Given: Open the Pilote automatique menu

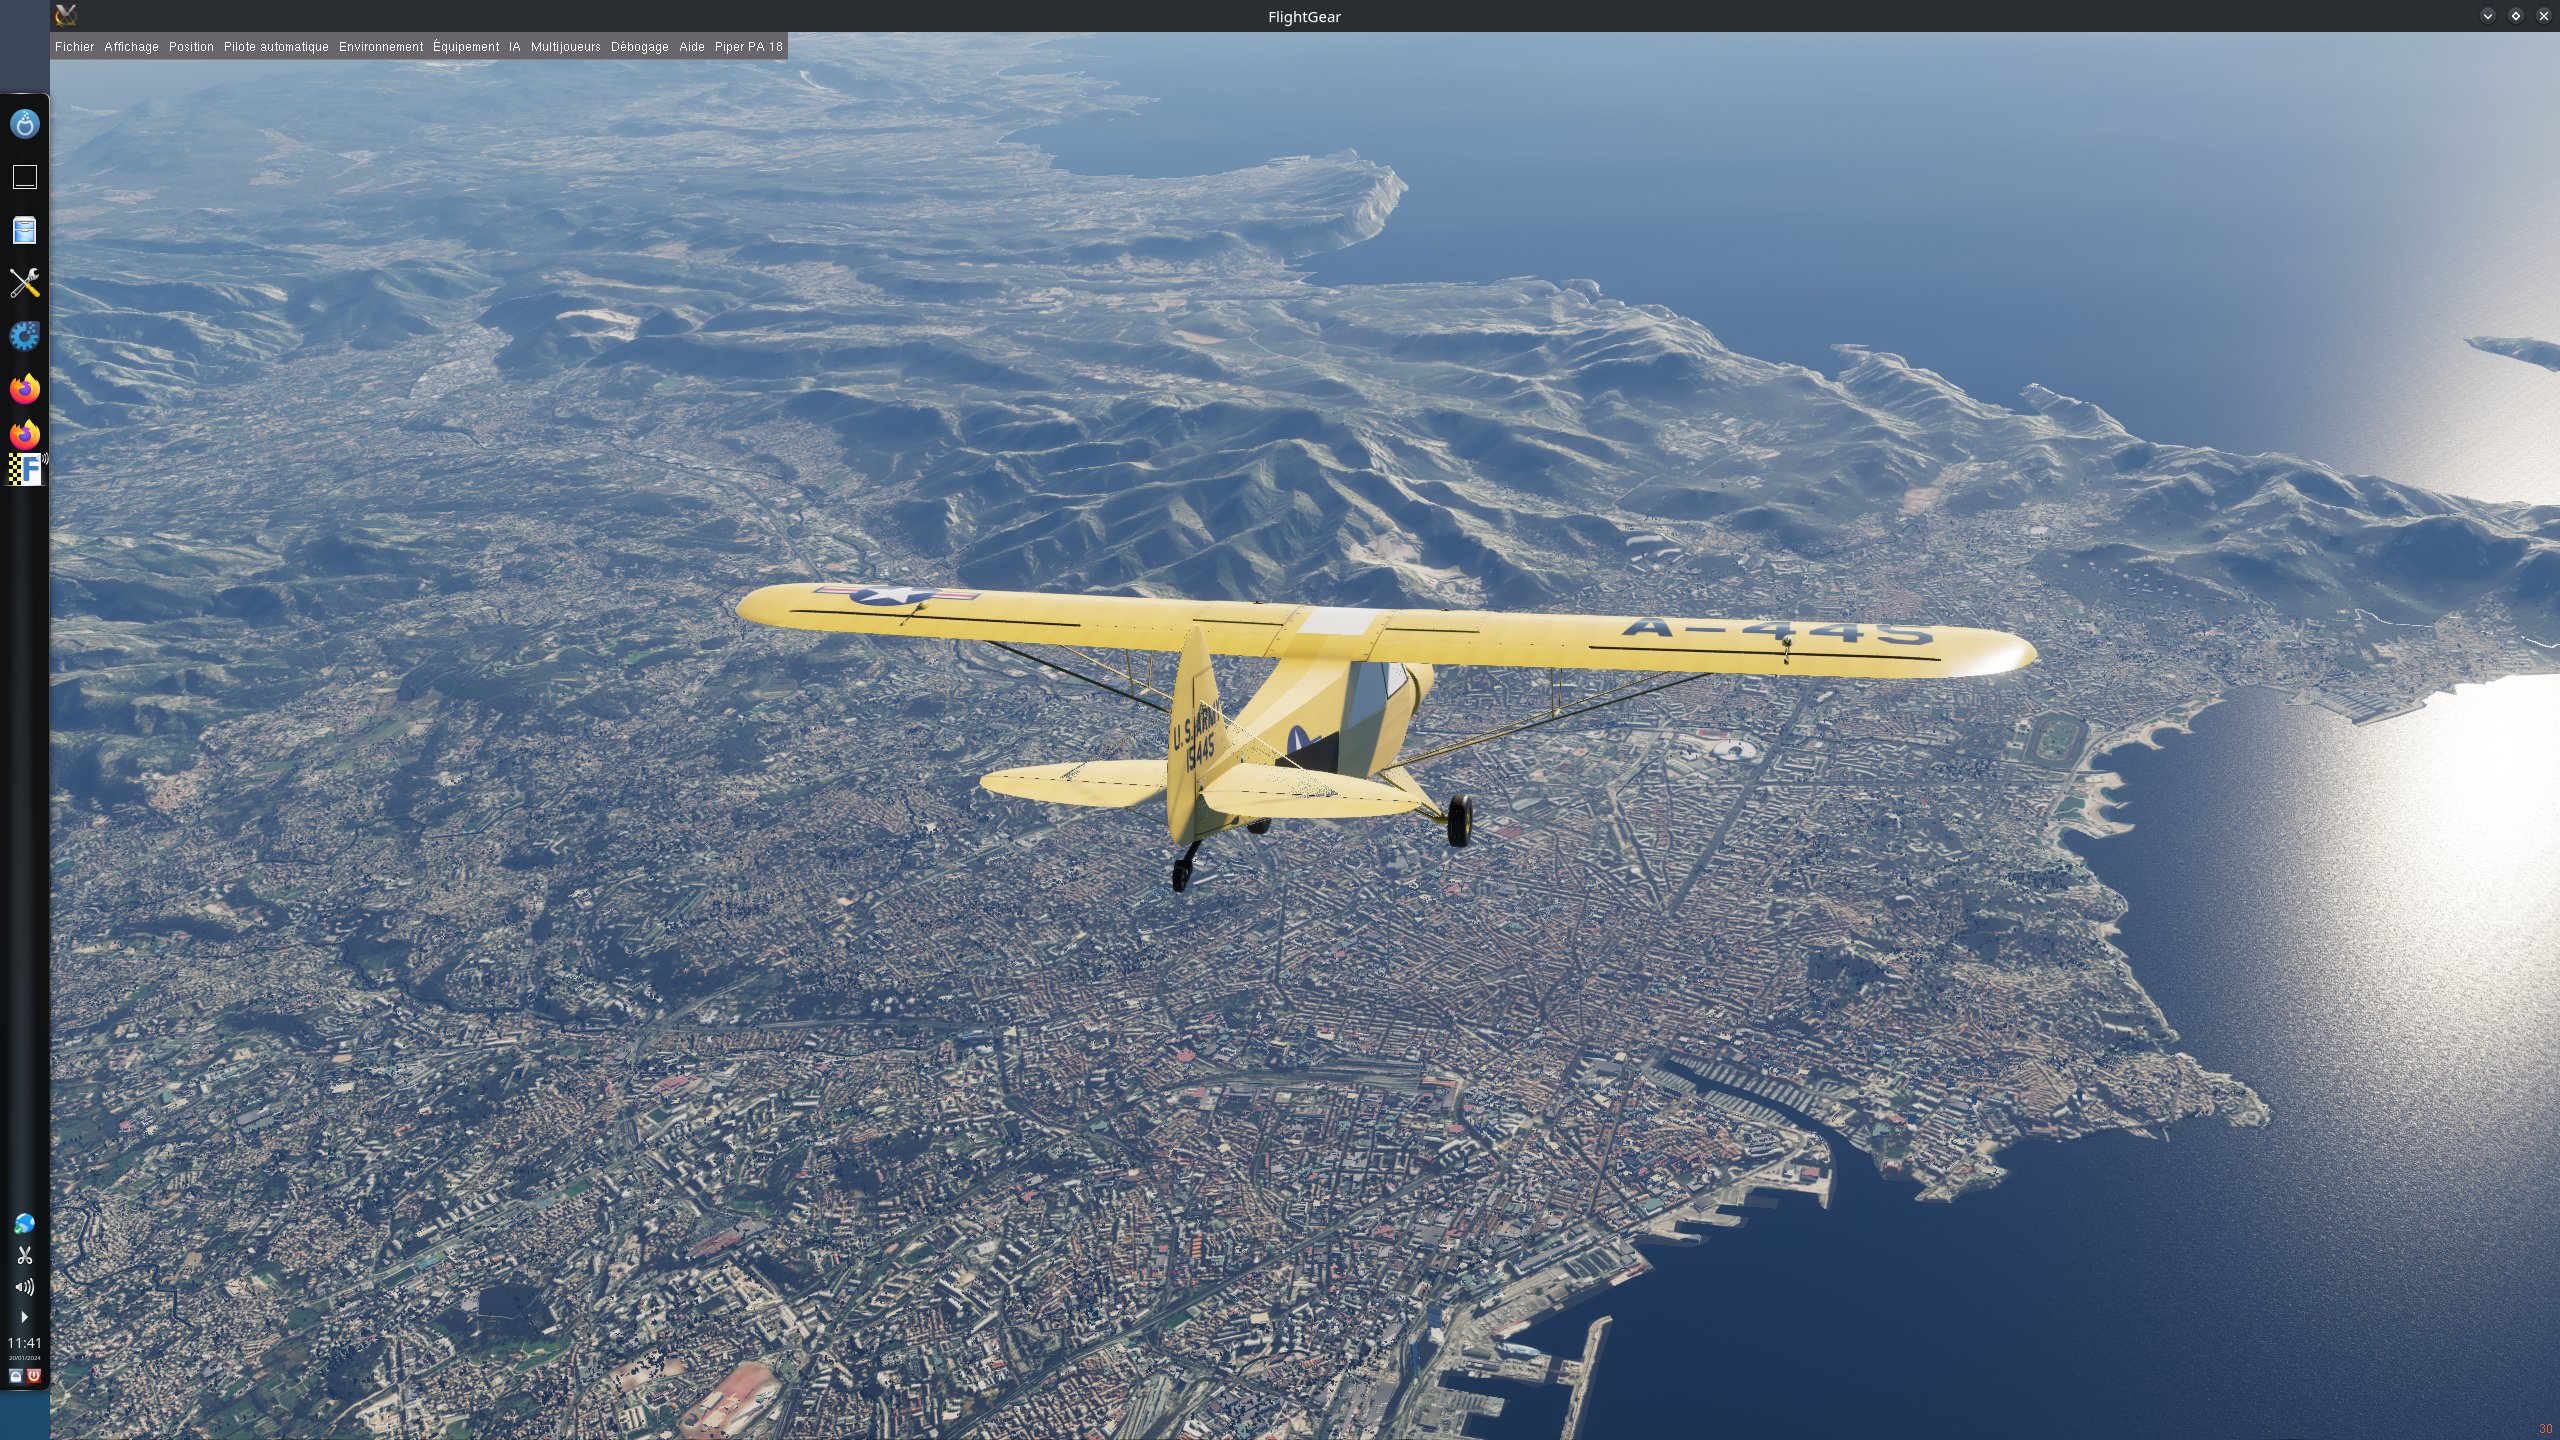Looking at the screenshot, I should click(276, 47).
